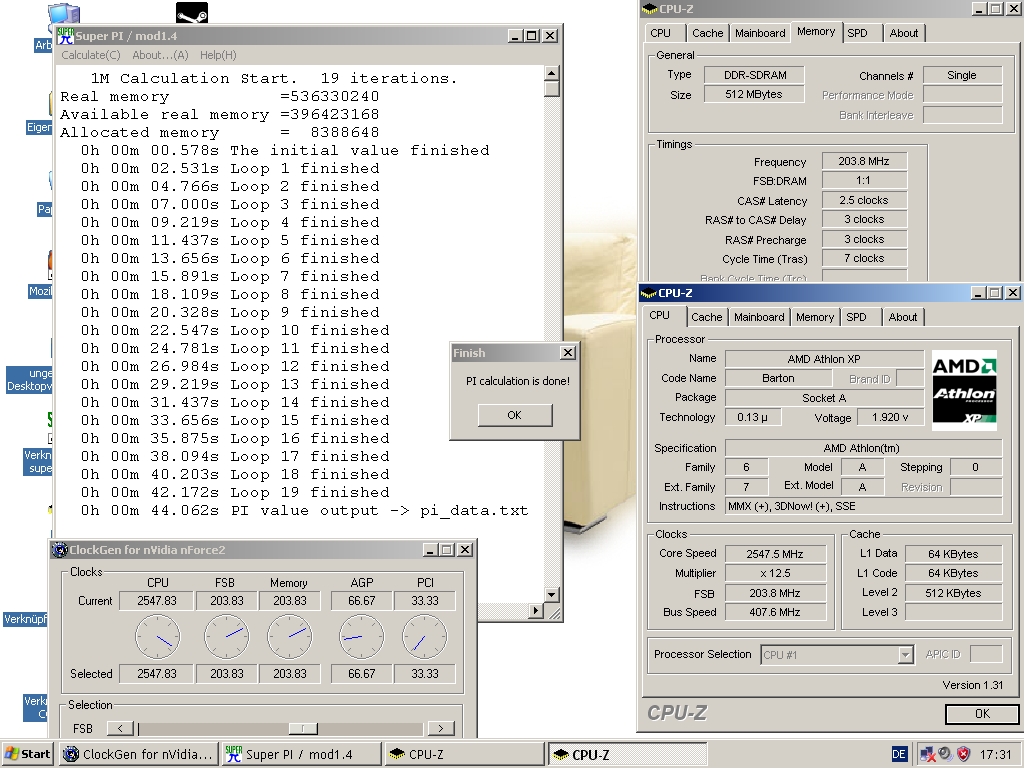The image size is (1024, 768).
Task: Click Super PI horizontal scroll right arrow
Action: point(536,611)
